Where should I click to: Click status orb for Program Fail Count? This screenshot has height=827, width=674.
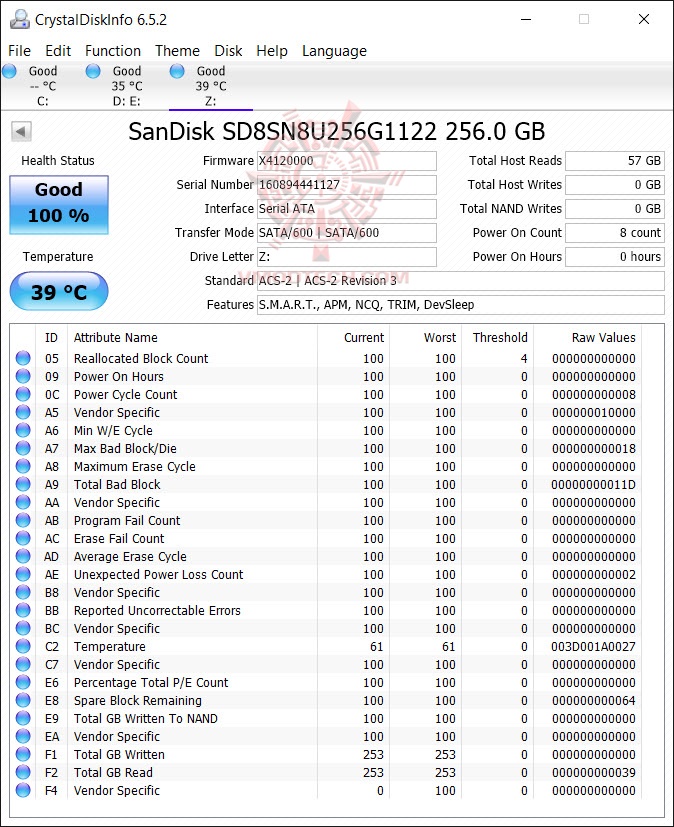(23, 520)
